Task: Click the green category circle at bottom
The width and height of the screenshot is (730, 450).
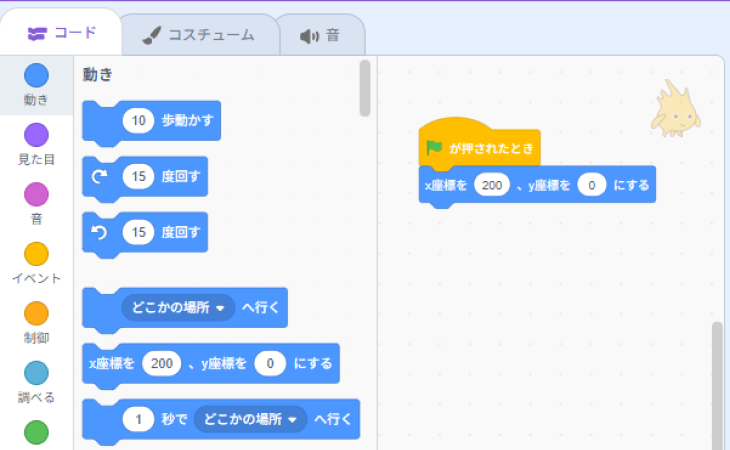Action: 36,432
